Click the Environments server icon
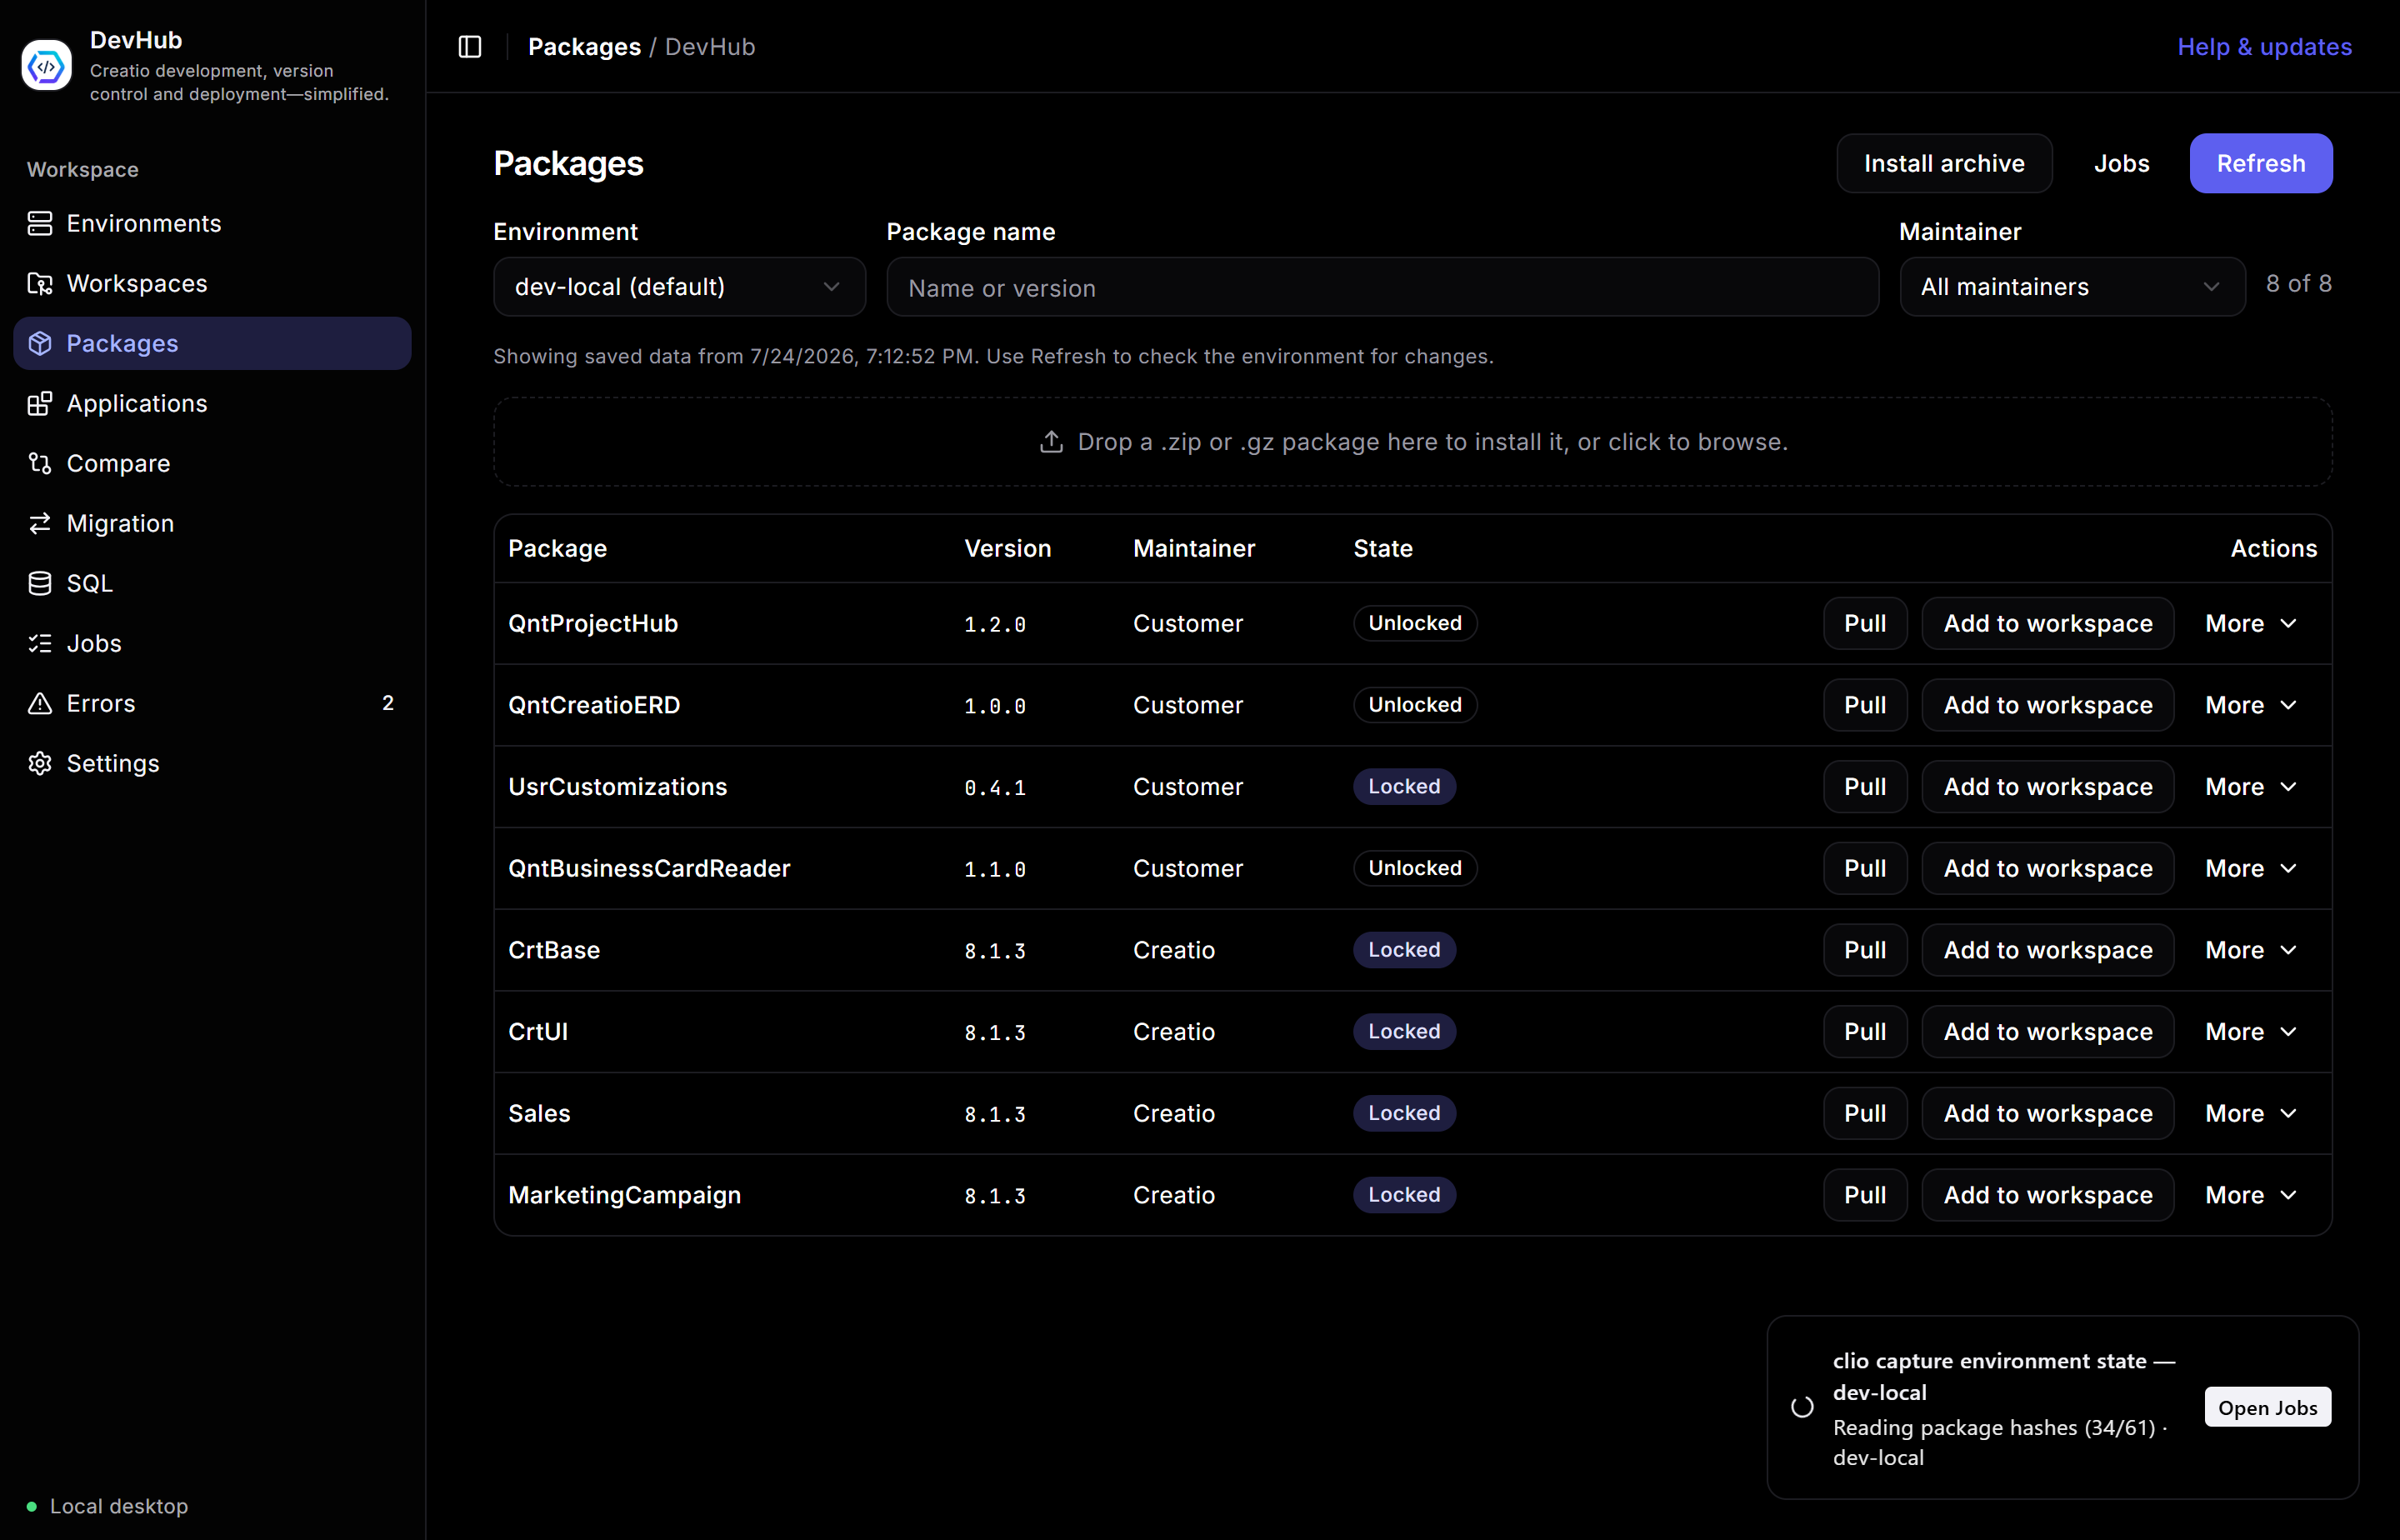Viewport: 2400px width, 1540px height. (x=40, y=223)
